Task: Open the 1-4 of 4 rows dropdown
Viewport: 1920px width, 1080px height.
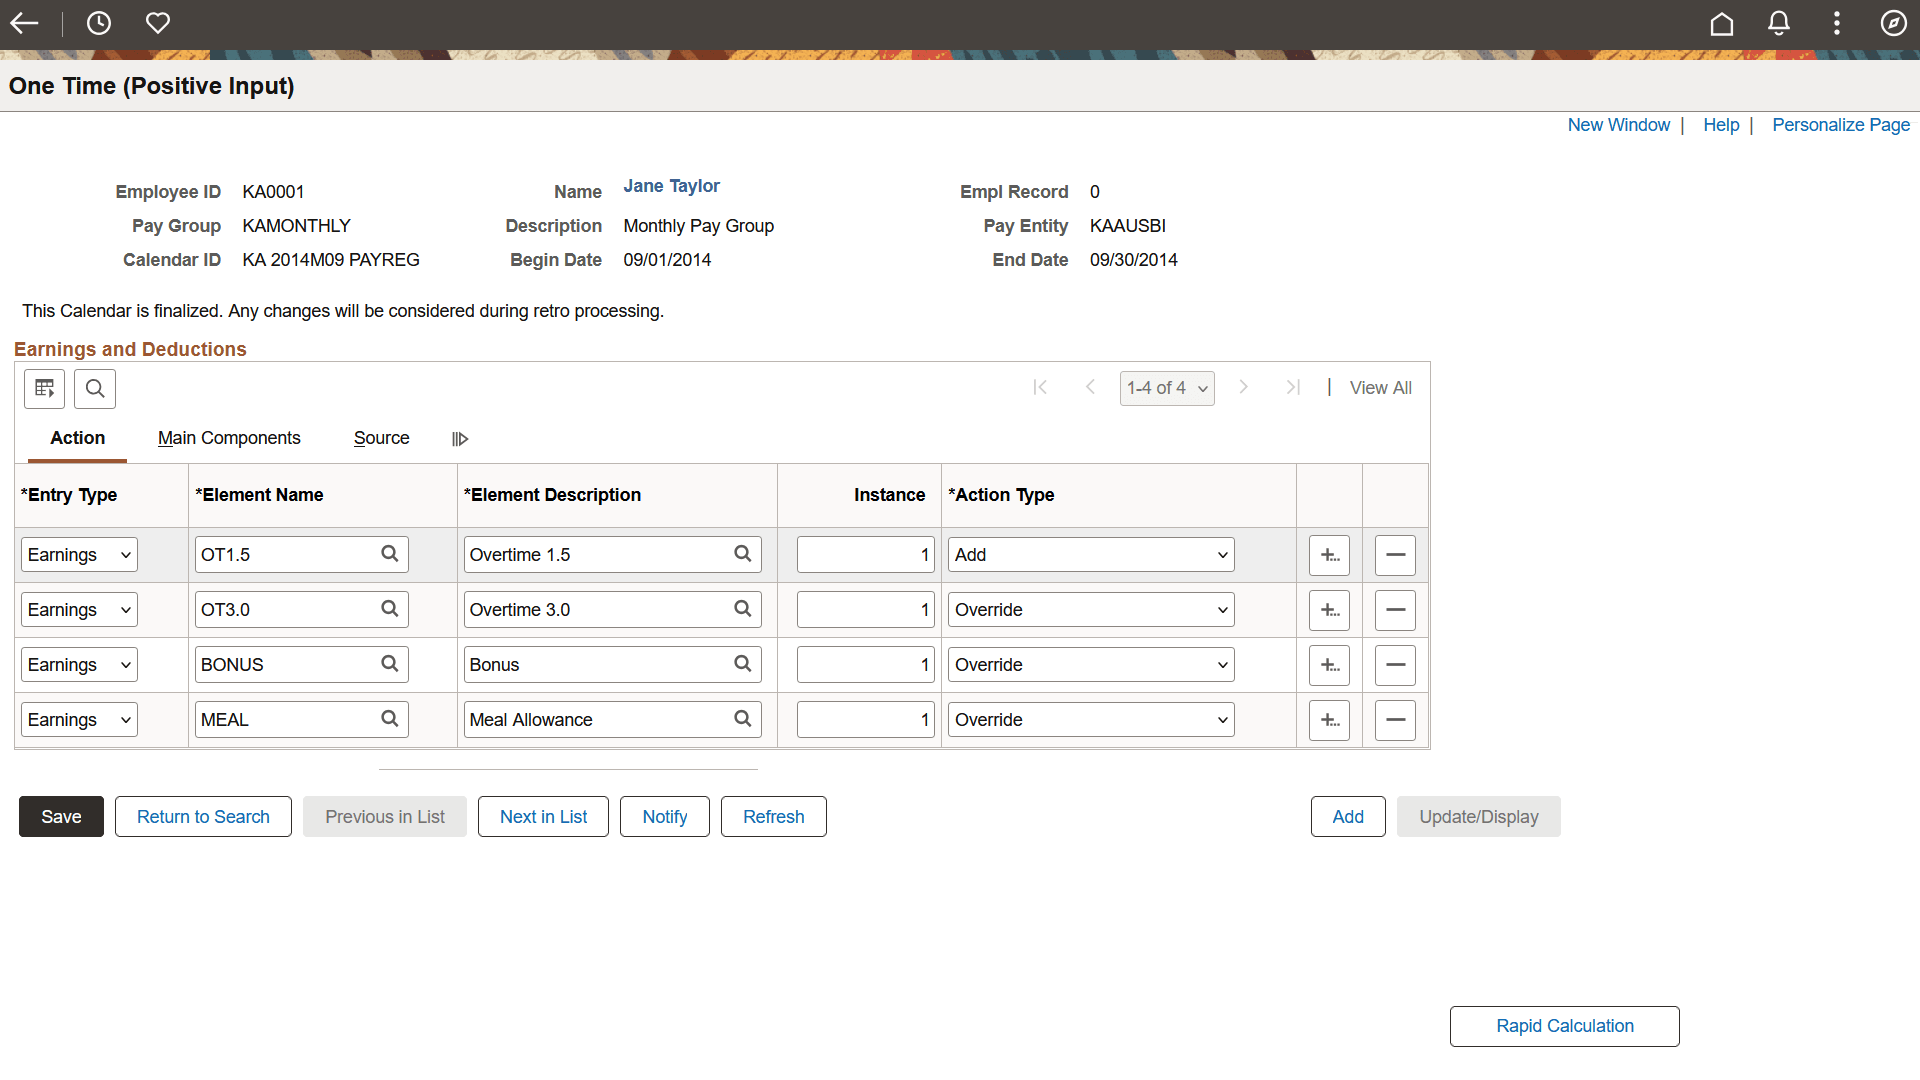Action: [x=1166, y=388]
